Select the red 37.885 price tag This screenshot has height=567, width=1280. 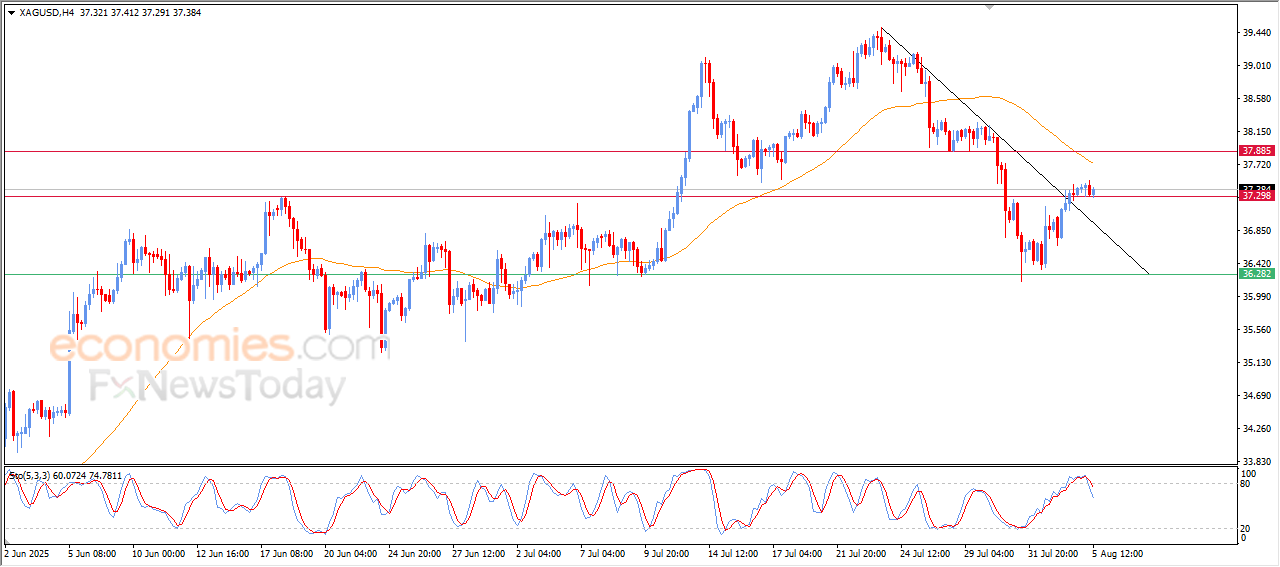[x=1255, y=152]
